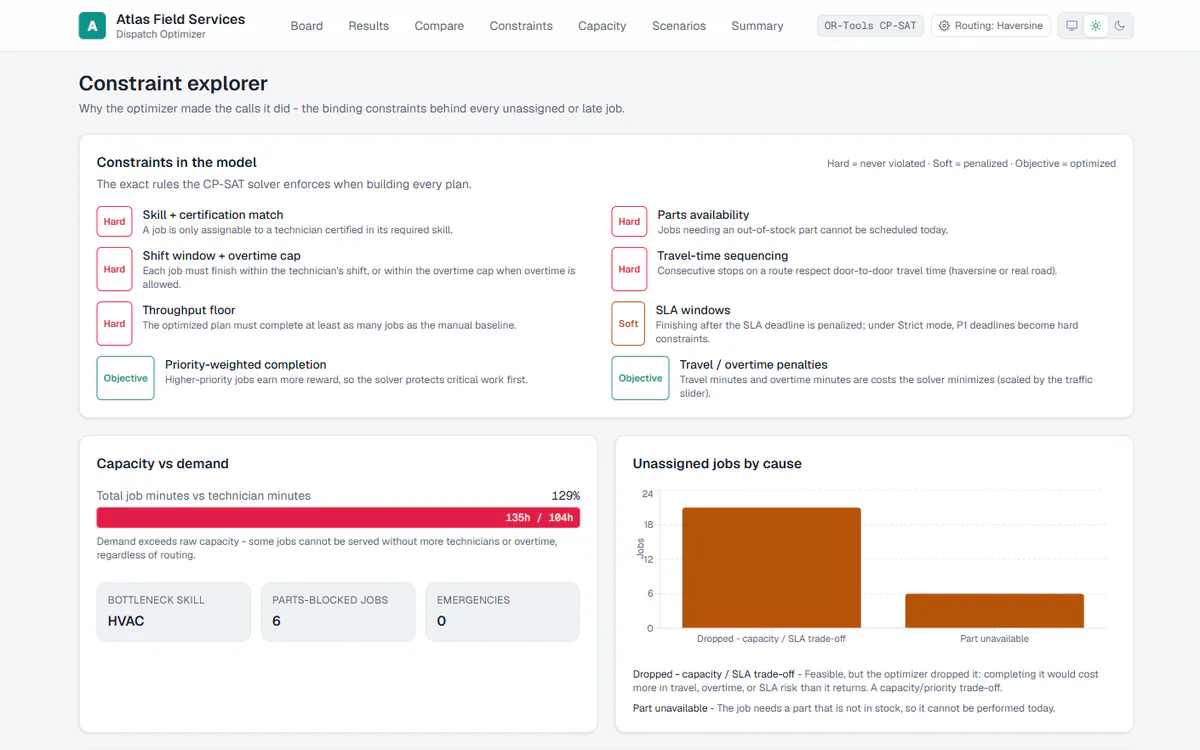The image size is (1200, 750).
Task: Click Hard badge beside Parts availability
Action: point(629,222)
